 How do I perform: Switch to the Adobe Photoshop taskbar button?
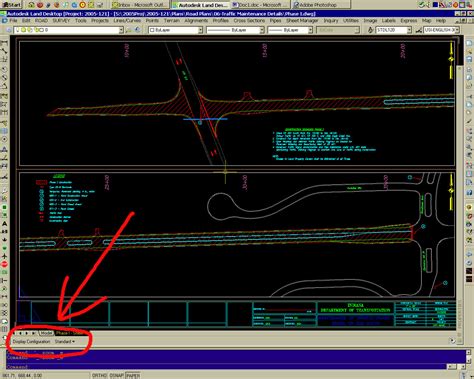(321, 5)
